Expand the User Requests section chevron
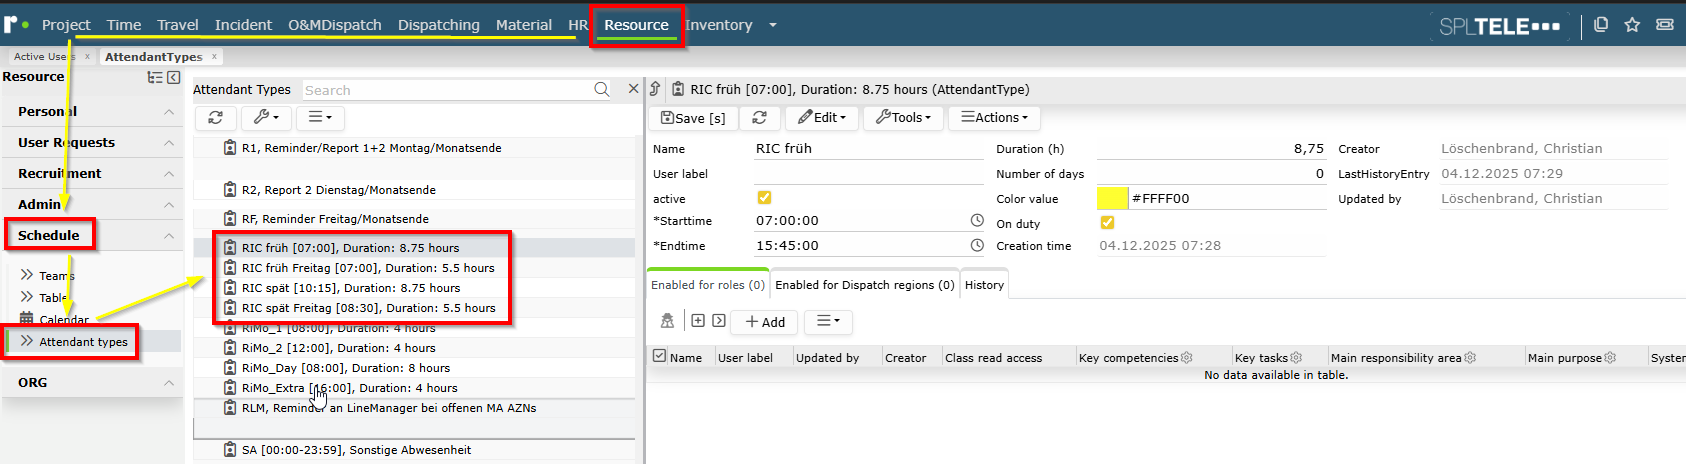Image resolution: width=1686 pixels, height=464 pixels. tap(169, 143)
